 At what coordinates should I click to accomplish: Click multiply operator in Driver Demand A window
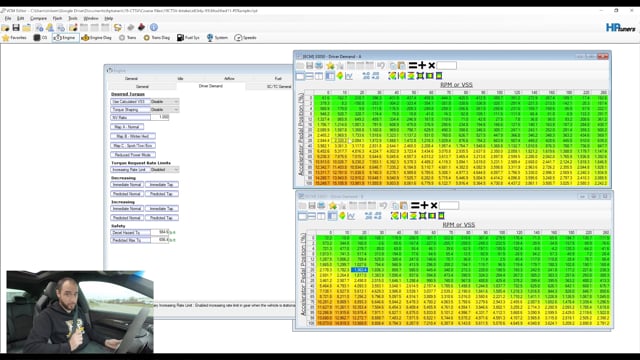(431, 65)
